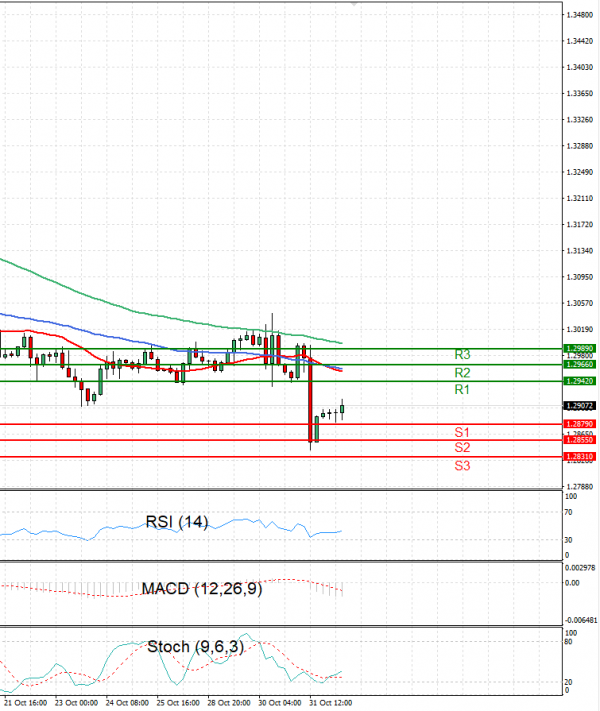The height and width of the screenshot is (711, 600).
Task: Select the red 1.28550 price tag
Action: click(x=580, y=440)
